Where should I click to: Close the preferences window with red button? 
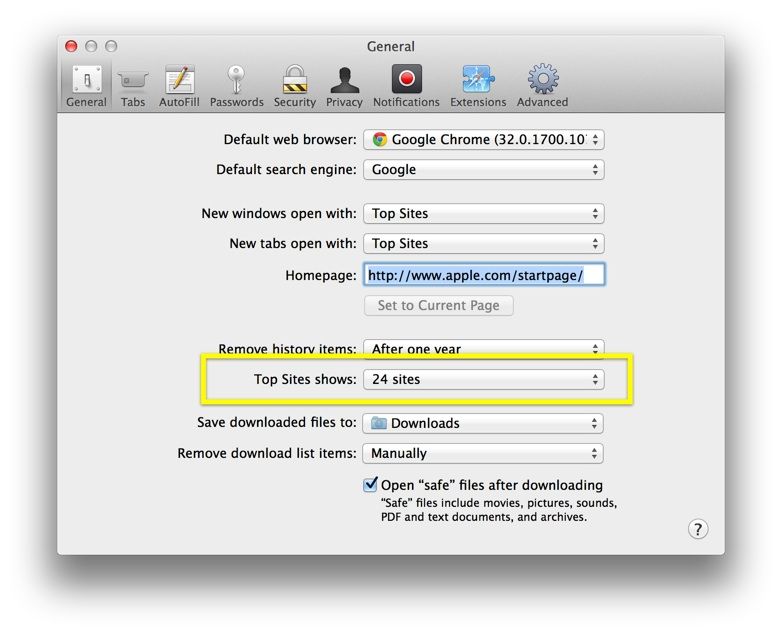click(71, 46)
